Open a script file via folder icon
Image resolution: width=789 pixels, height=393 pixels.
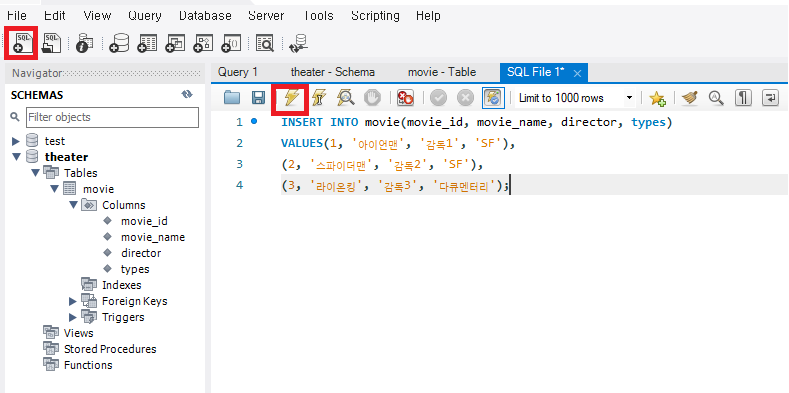tap(232, 98)
